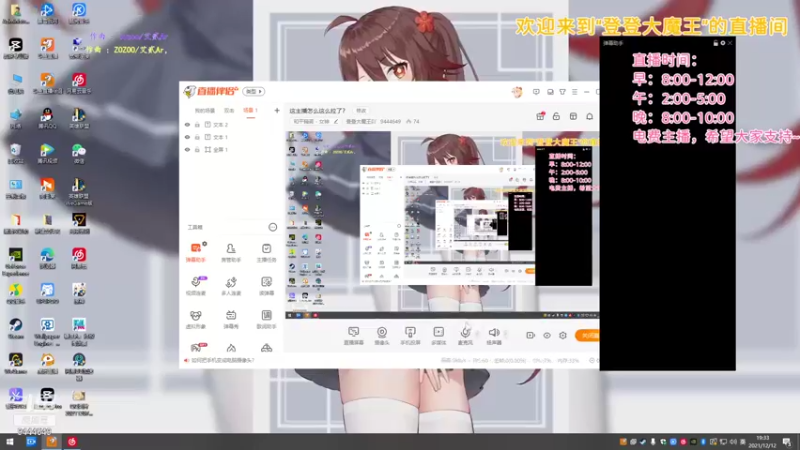Click the 修改 button beside the stream title
Screen dimensions: 800x450
361,110
